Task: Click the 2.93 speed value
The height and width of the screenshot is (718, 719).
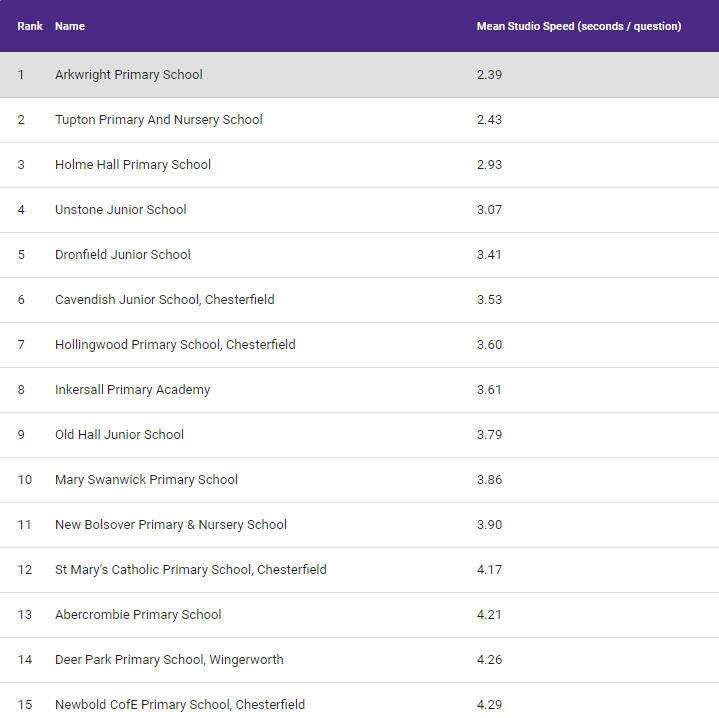Action: [489, 164]
